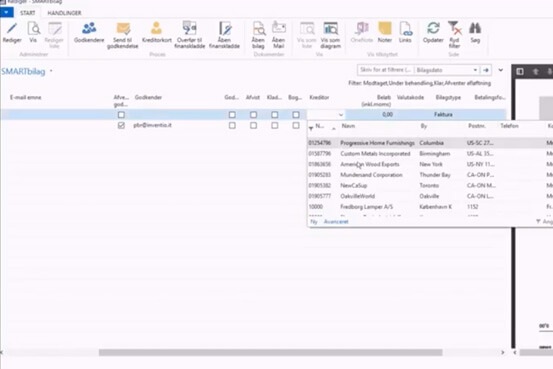Click Åben Mail icon
This screenshot has height=369, width=553.
click(279, 28)
